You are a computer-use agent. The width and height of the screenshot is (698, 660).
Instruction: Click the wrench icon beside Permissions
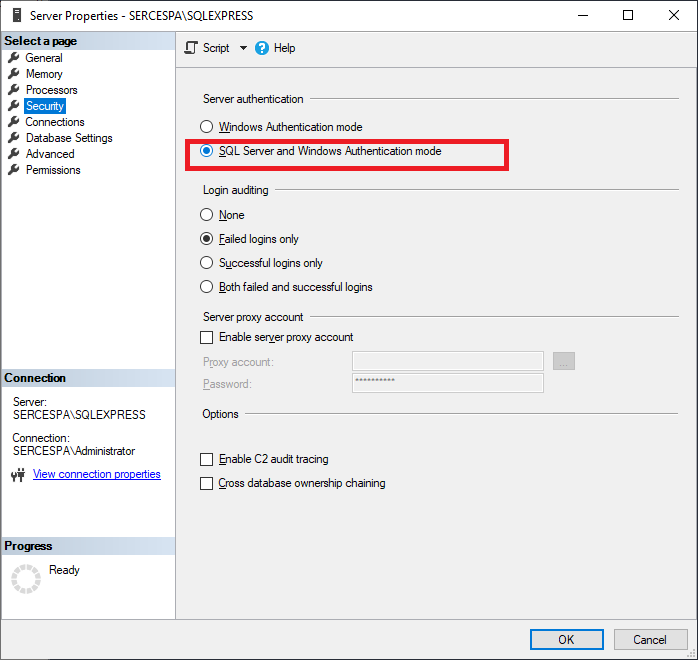coord(14,170)
